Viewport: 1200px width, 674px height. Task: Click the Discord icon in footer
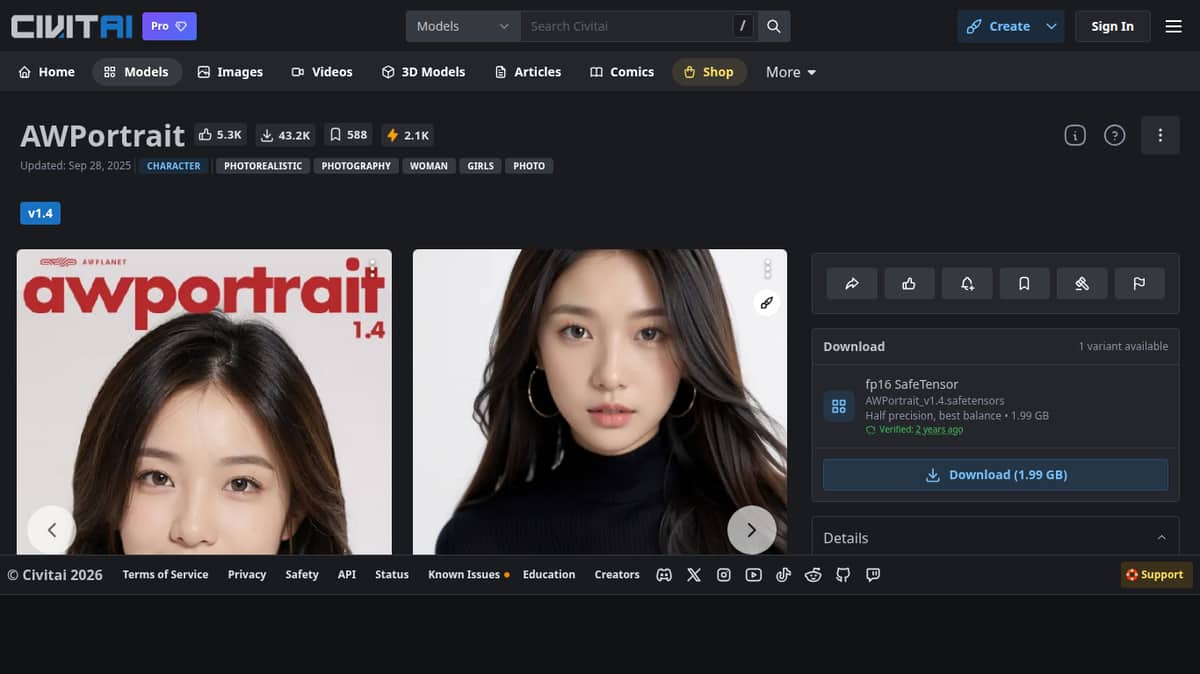(x=664, y=575)
